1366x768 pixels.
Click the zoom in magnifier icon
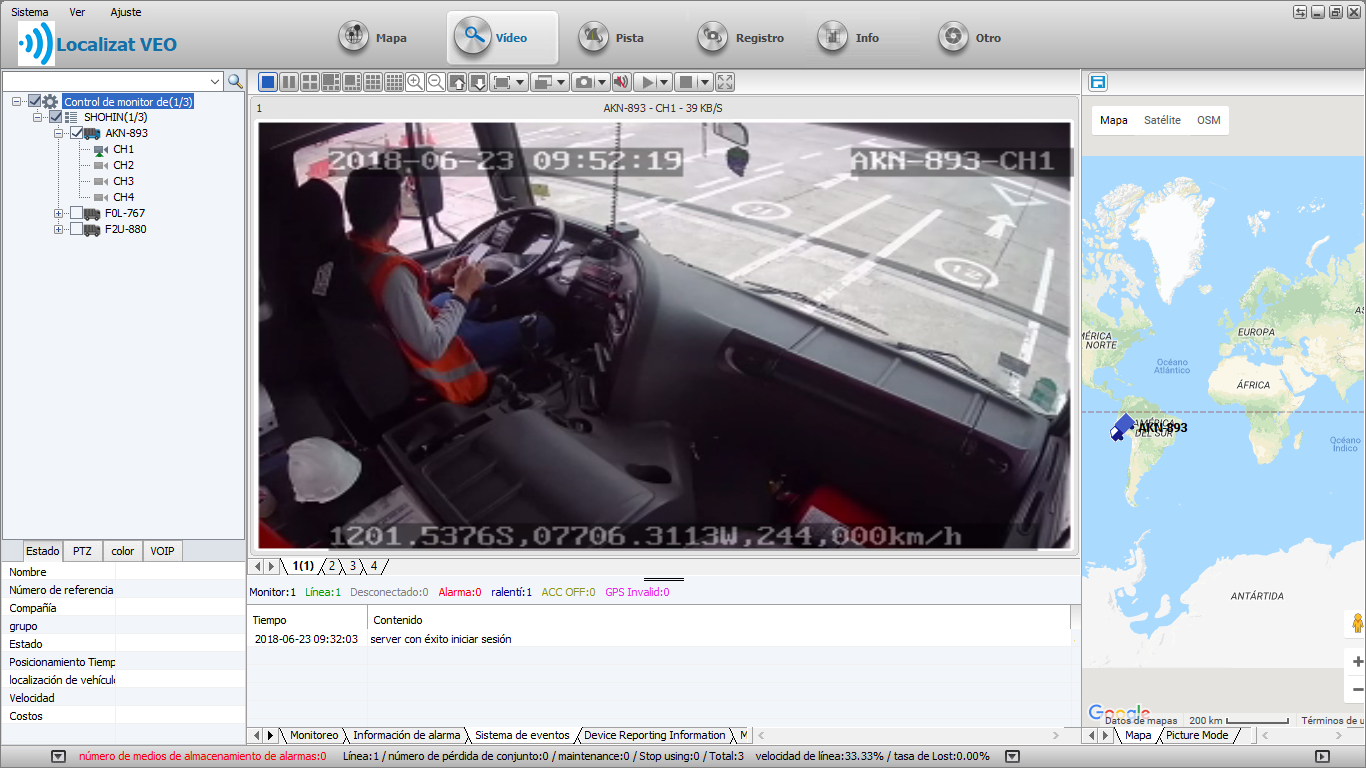coord(415,82)
